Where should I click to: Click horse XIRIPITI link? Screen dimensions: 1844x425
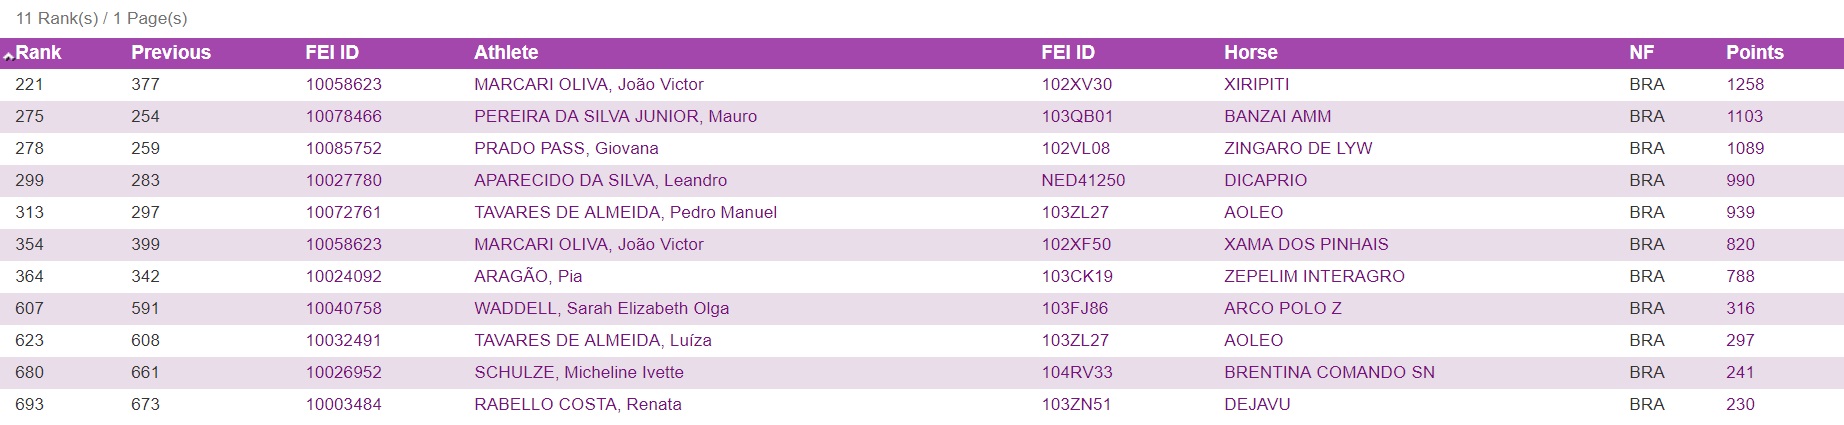coord(1256,85)
